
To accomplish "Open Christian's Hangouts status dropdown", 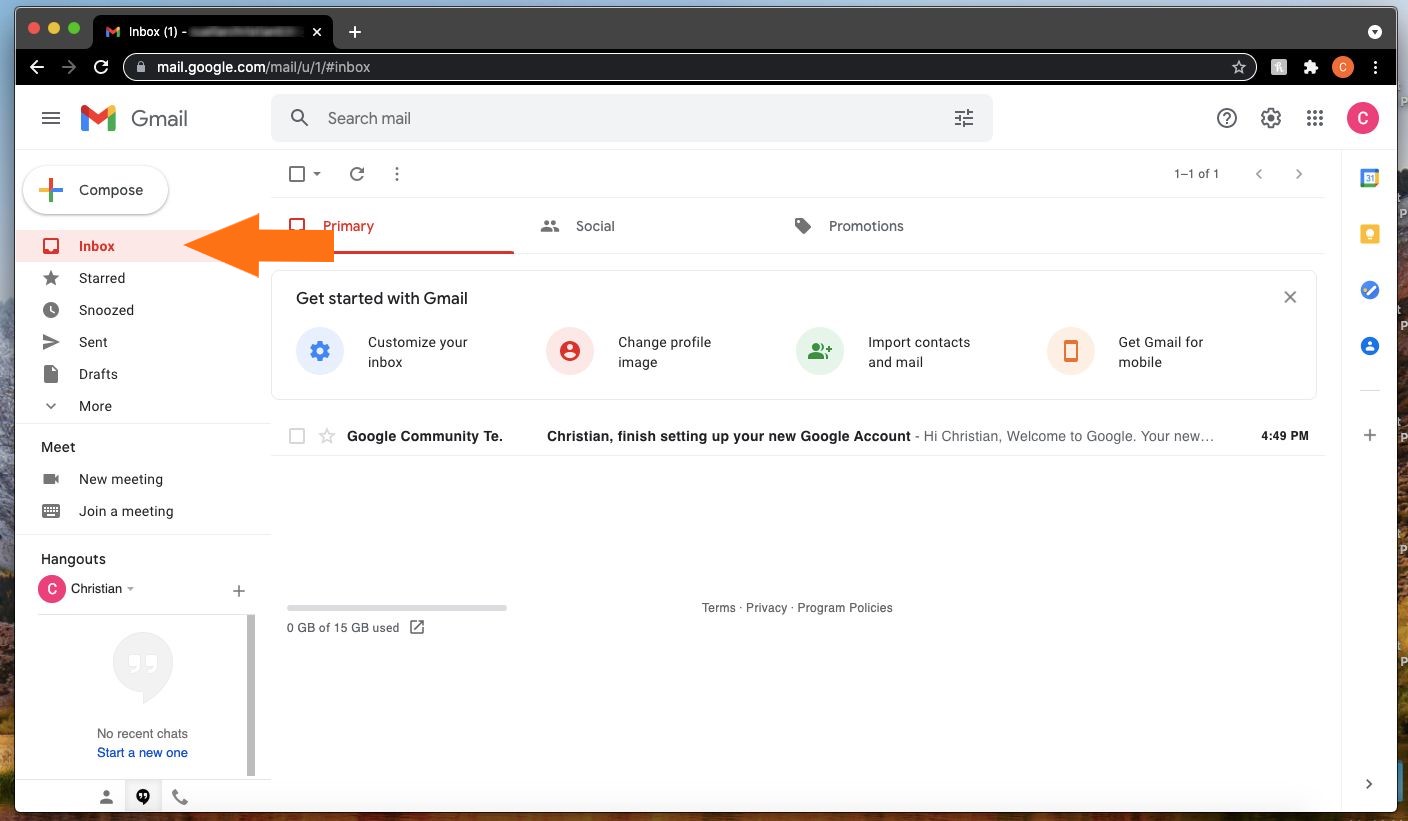I will click(130, 589).
